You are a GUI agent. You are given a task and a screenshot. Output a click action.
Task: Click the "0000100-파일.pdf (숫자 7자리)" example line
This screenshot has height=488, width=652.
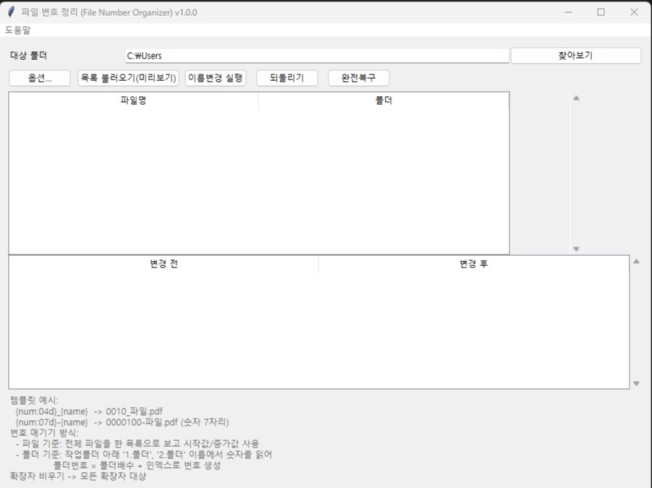pos(122,422)
